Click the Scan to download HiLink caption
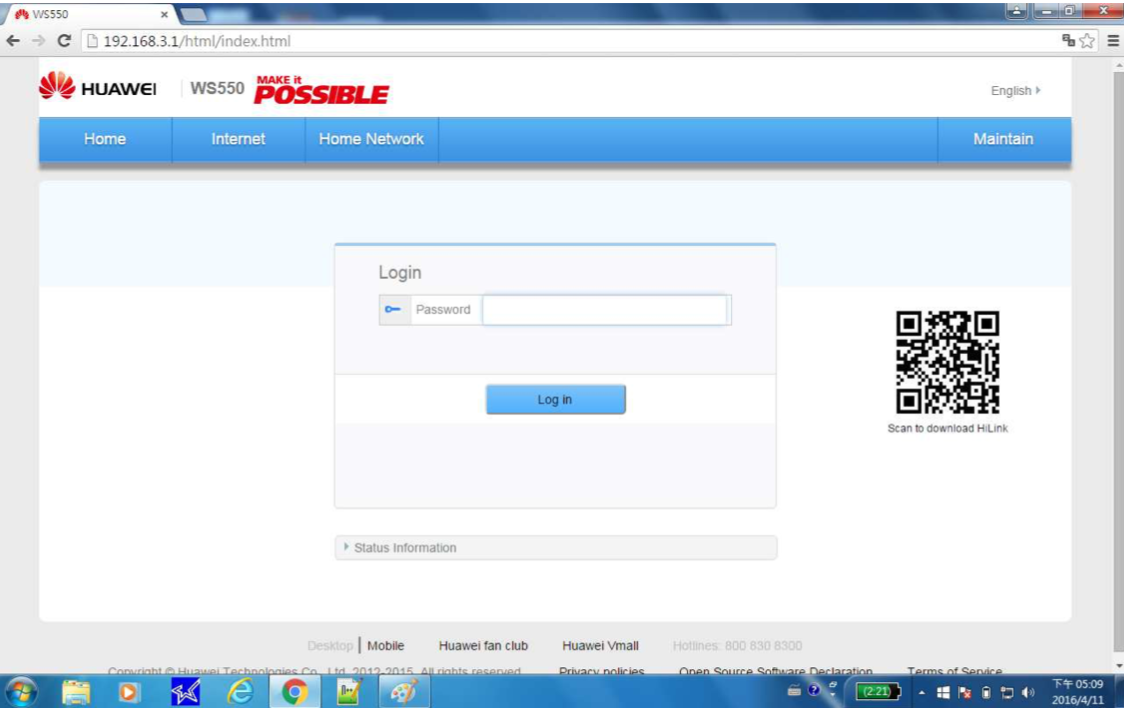 coord(948,428)
